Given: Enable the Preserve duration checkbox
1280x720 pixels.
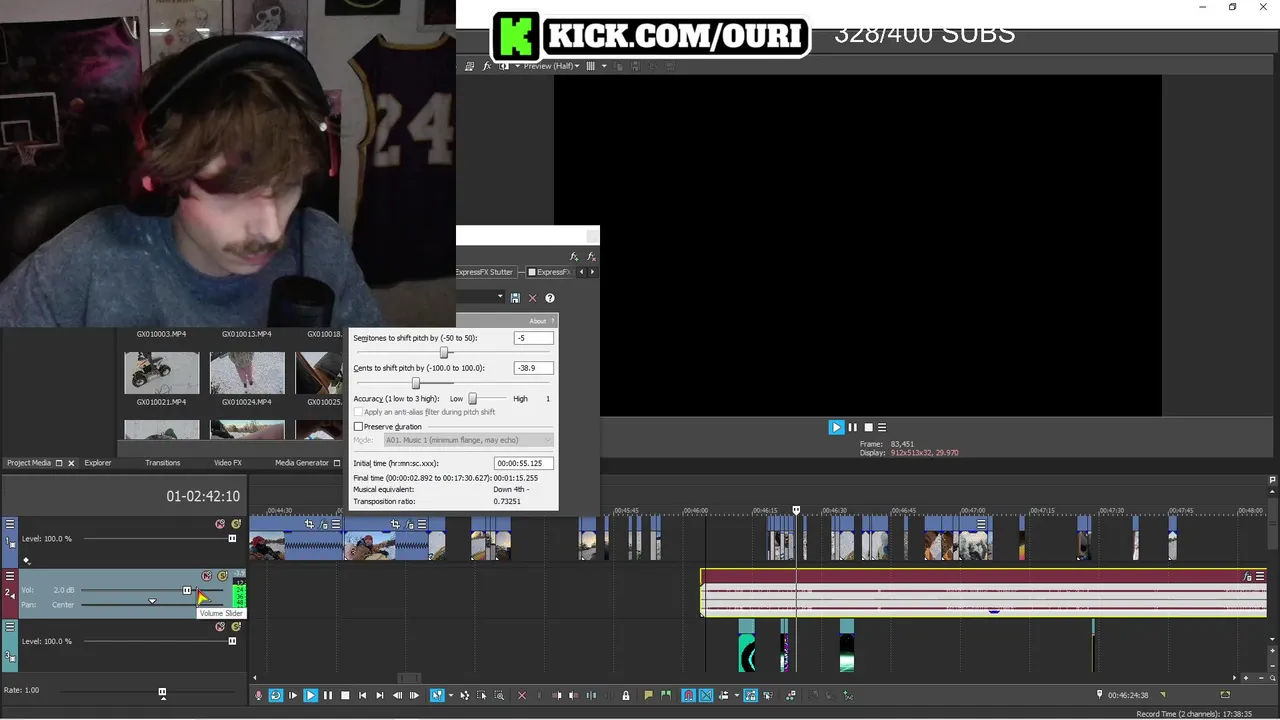Looking at the screenshot, I should tap(358, 427).
